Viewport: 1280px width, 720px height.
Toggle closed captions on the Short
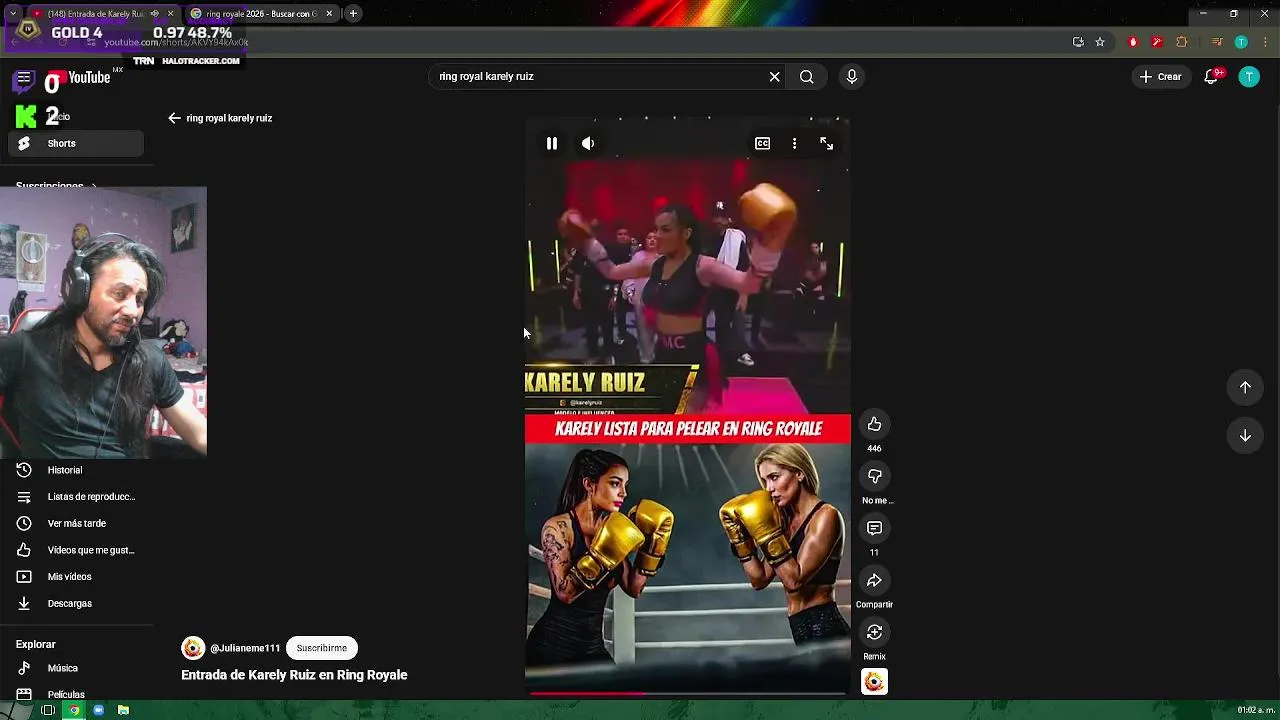click(762, 143)
